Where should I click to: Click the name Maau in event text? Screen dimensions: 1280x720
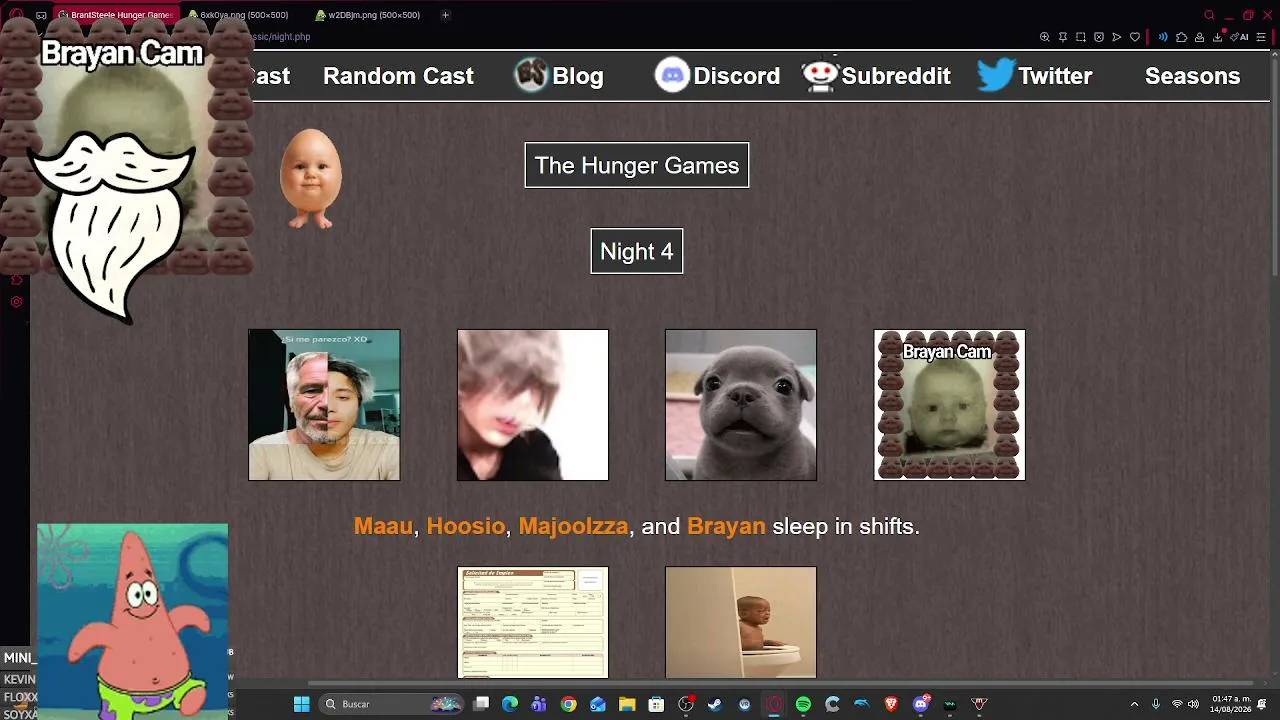(x=383, y=526)
